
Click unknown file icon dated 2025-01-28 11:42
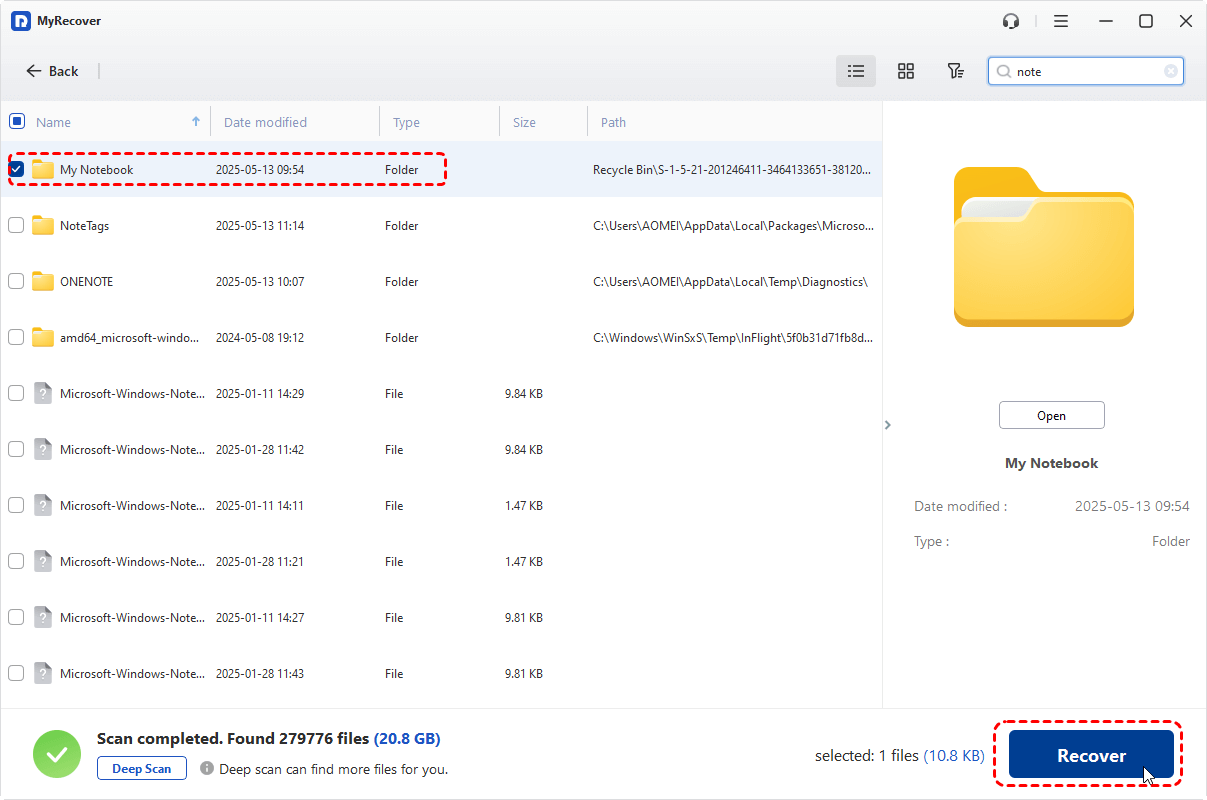click(x=42, y=449)
